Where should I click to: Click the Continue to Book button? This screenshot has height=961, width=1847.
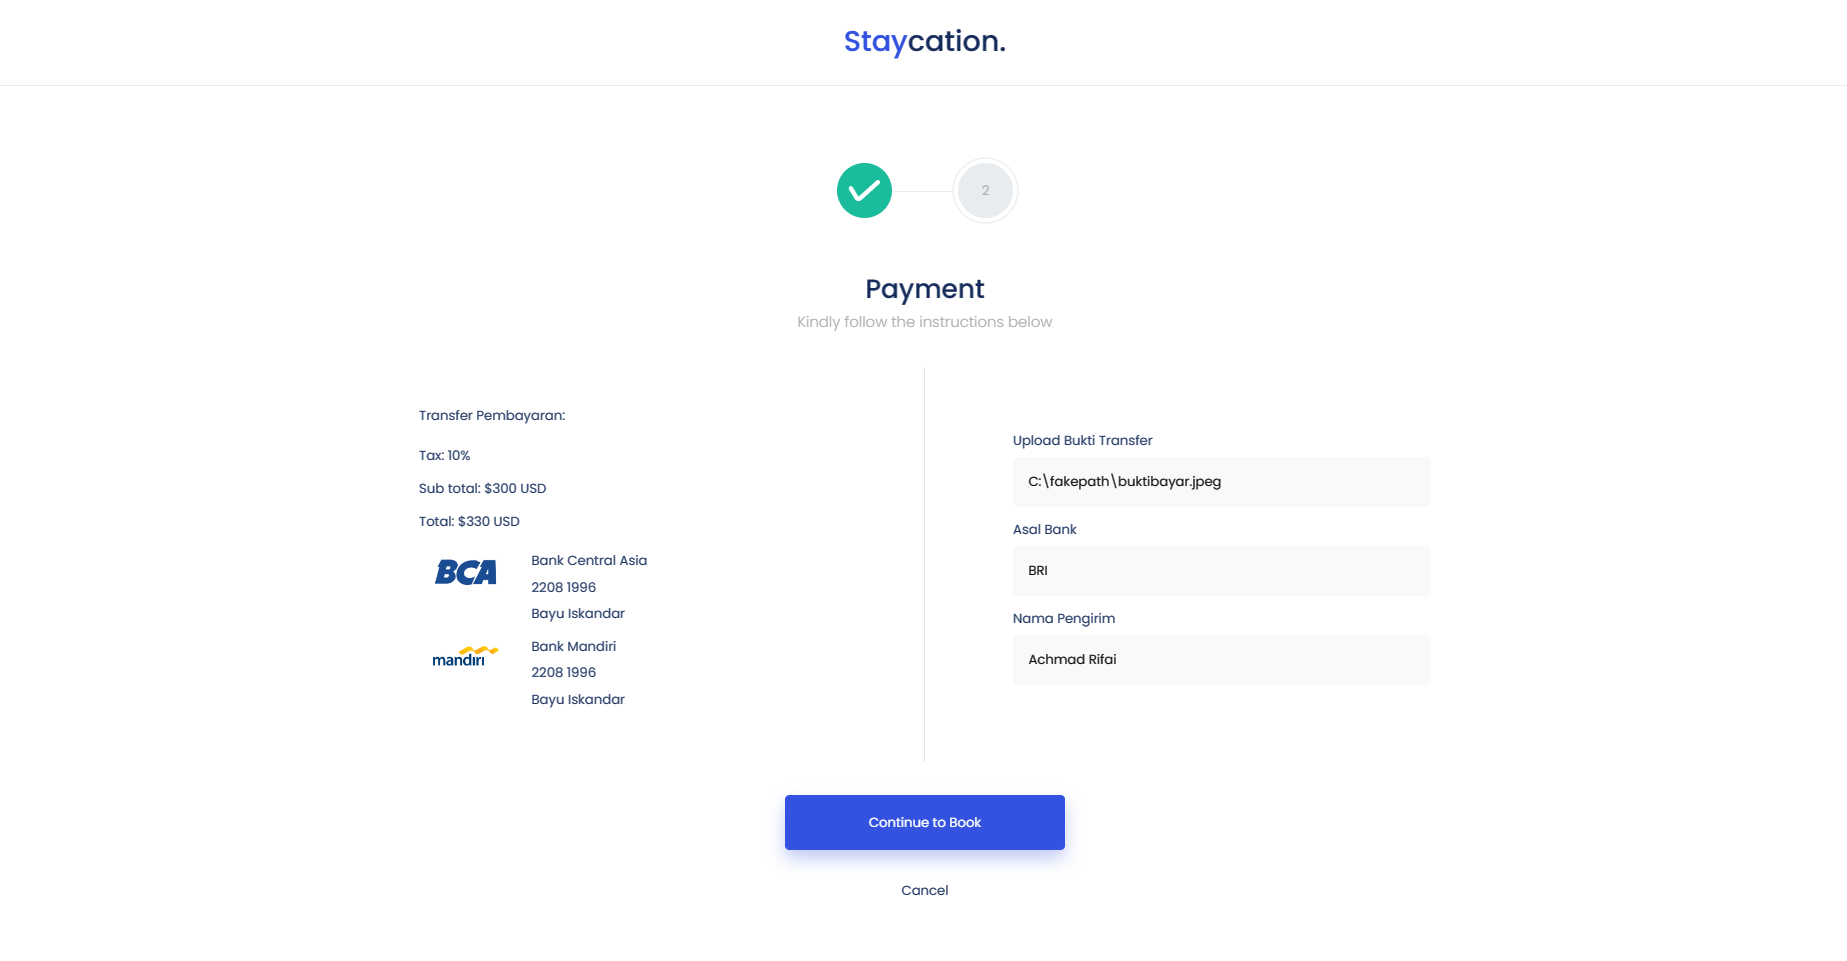click(924, 822)
